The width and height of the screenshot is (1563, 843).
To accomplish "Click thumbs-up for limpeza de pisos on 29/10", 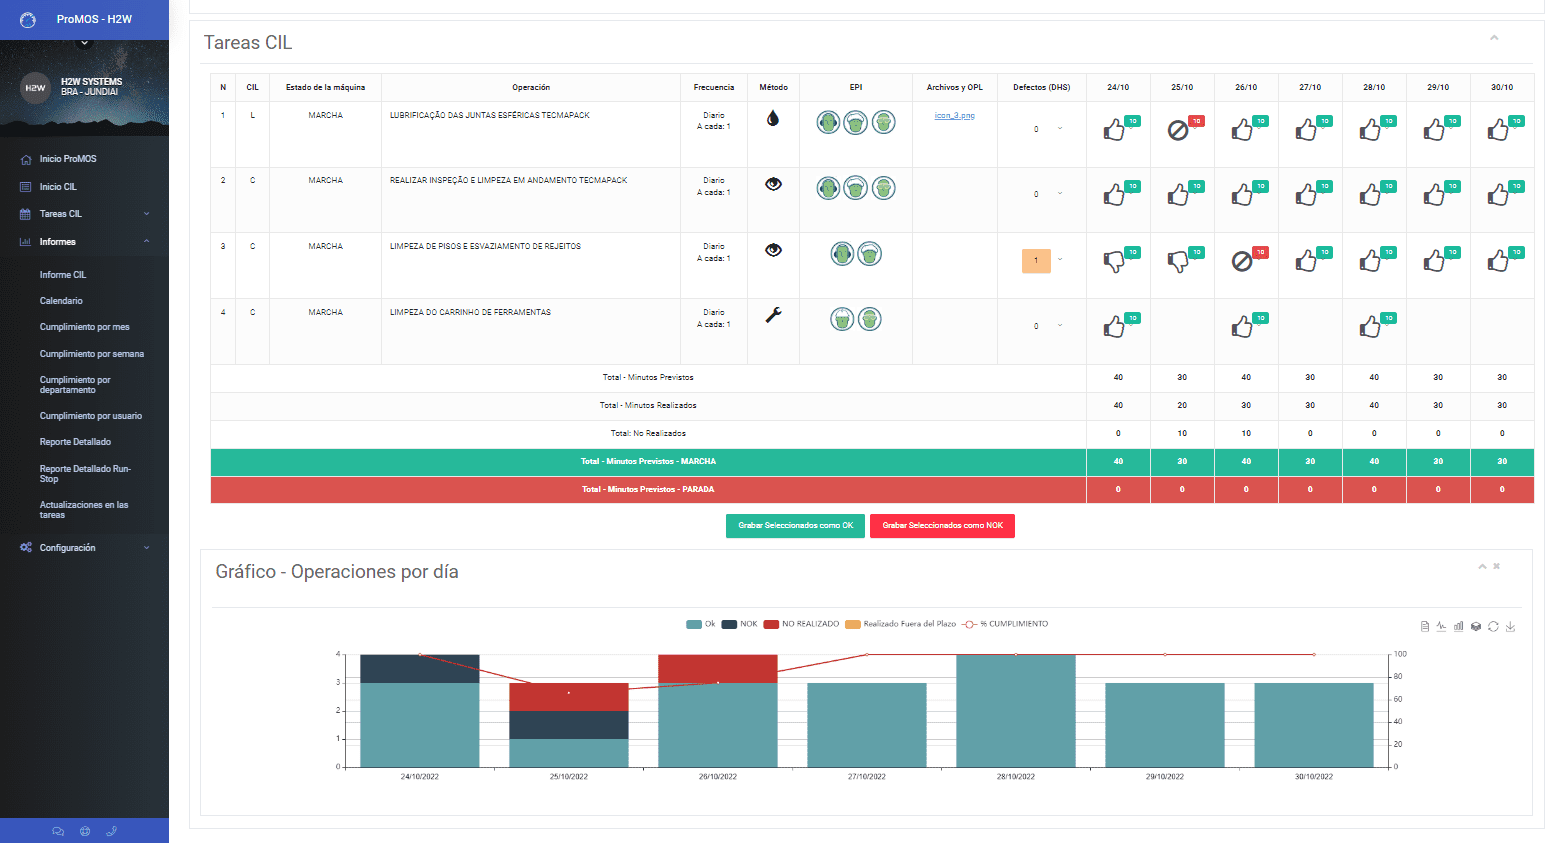I will [x=1434, y=261].
